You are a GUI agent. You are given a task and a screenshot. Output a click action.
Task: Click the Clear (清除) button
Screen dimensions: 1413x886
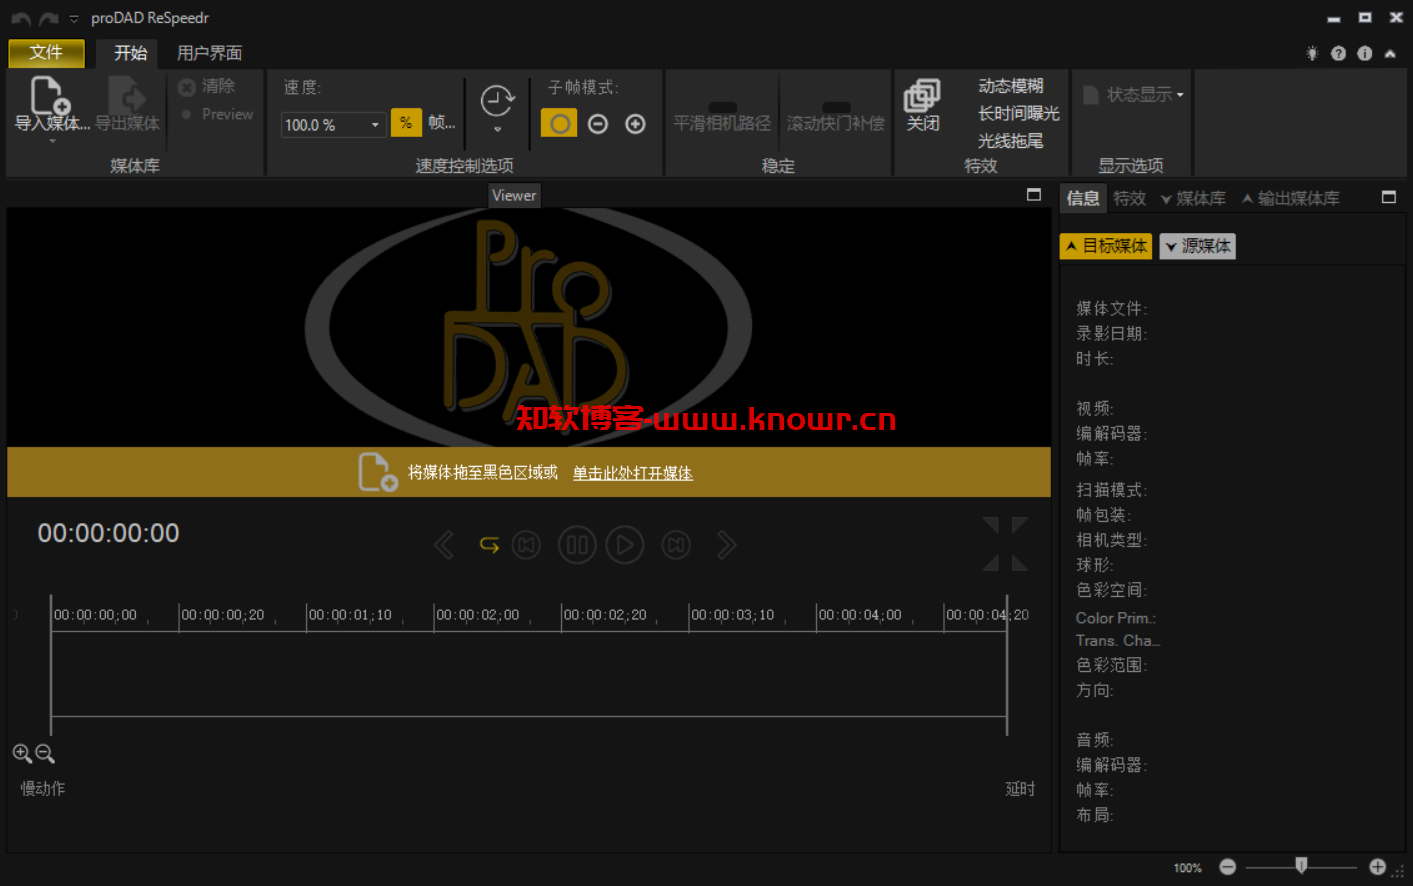pyautogui.click(x=207, y=87)
